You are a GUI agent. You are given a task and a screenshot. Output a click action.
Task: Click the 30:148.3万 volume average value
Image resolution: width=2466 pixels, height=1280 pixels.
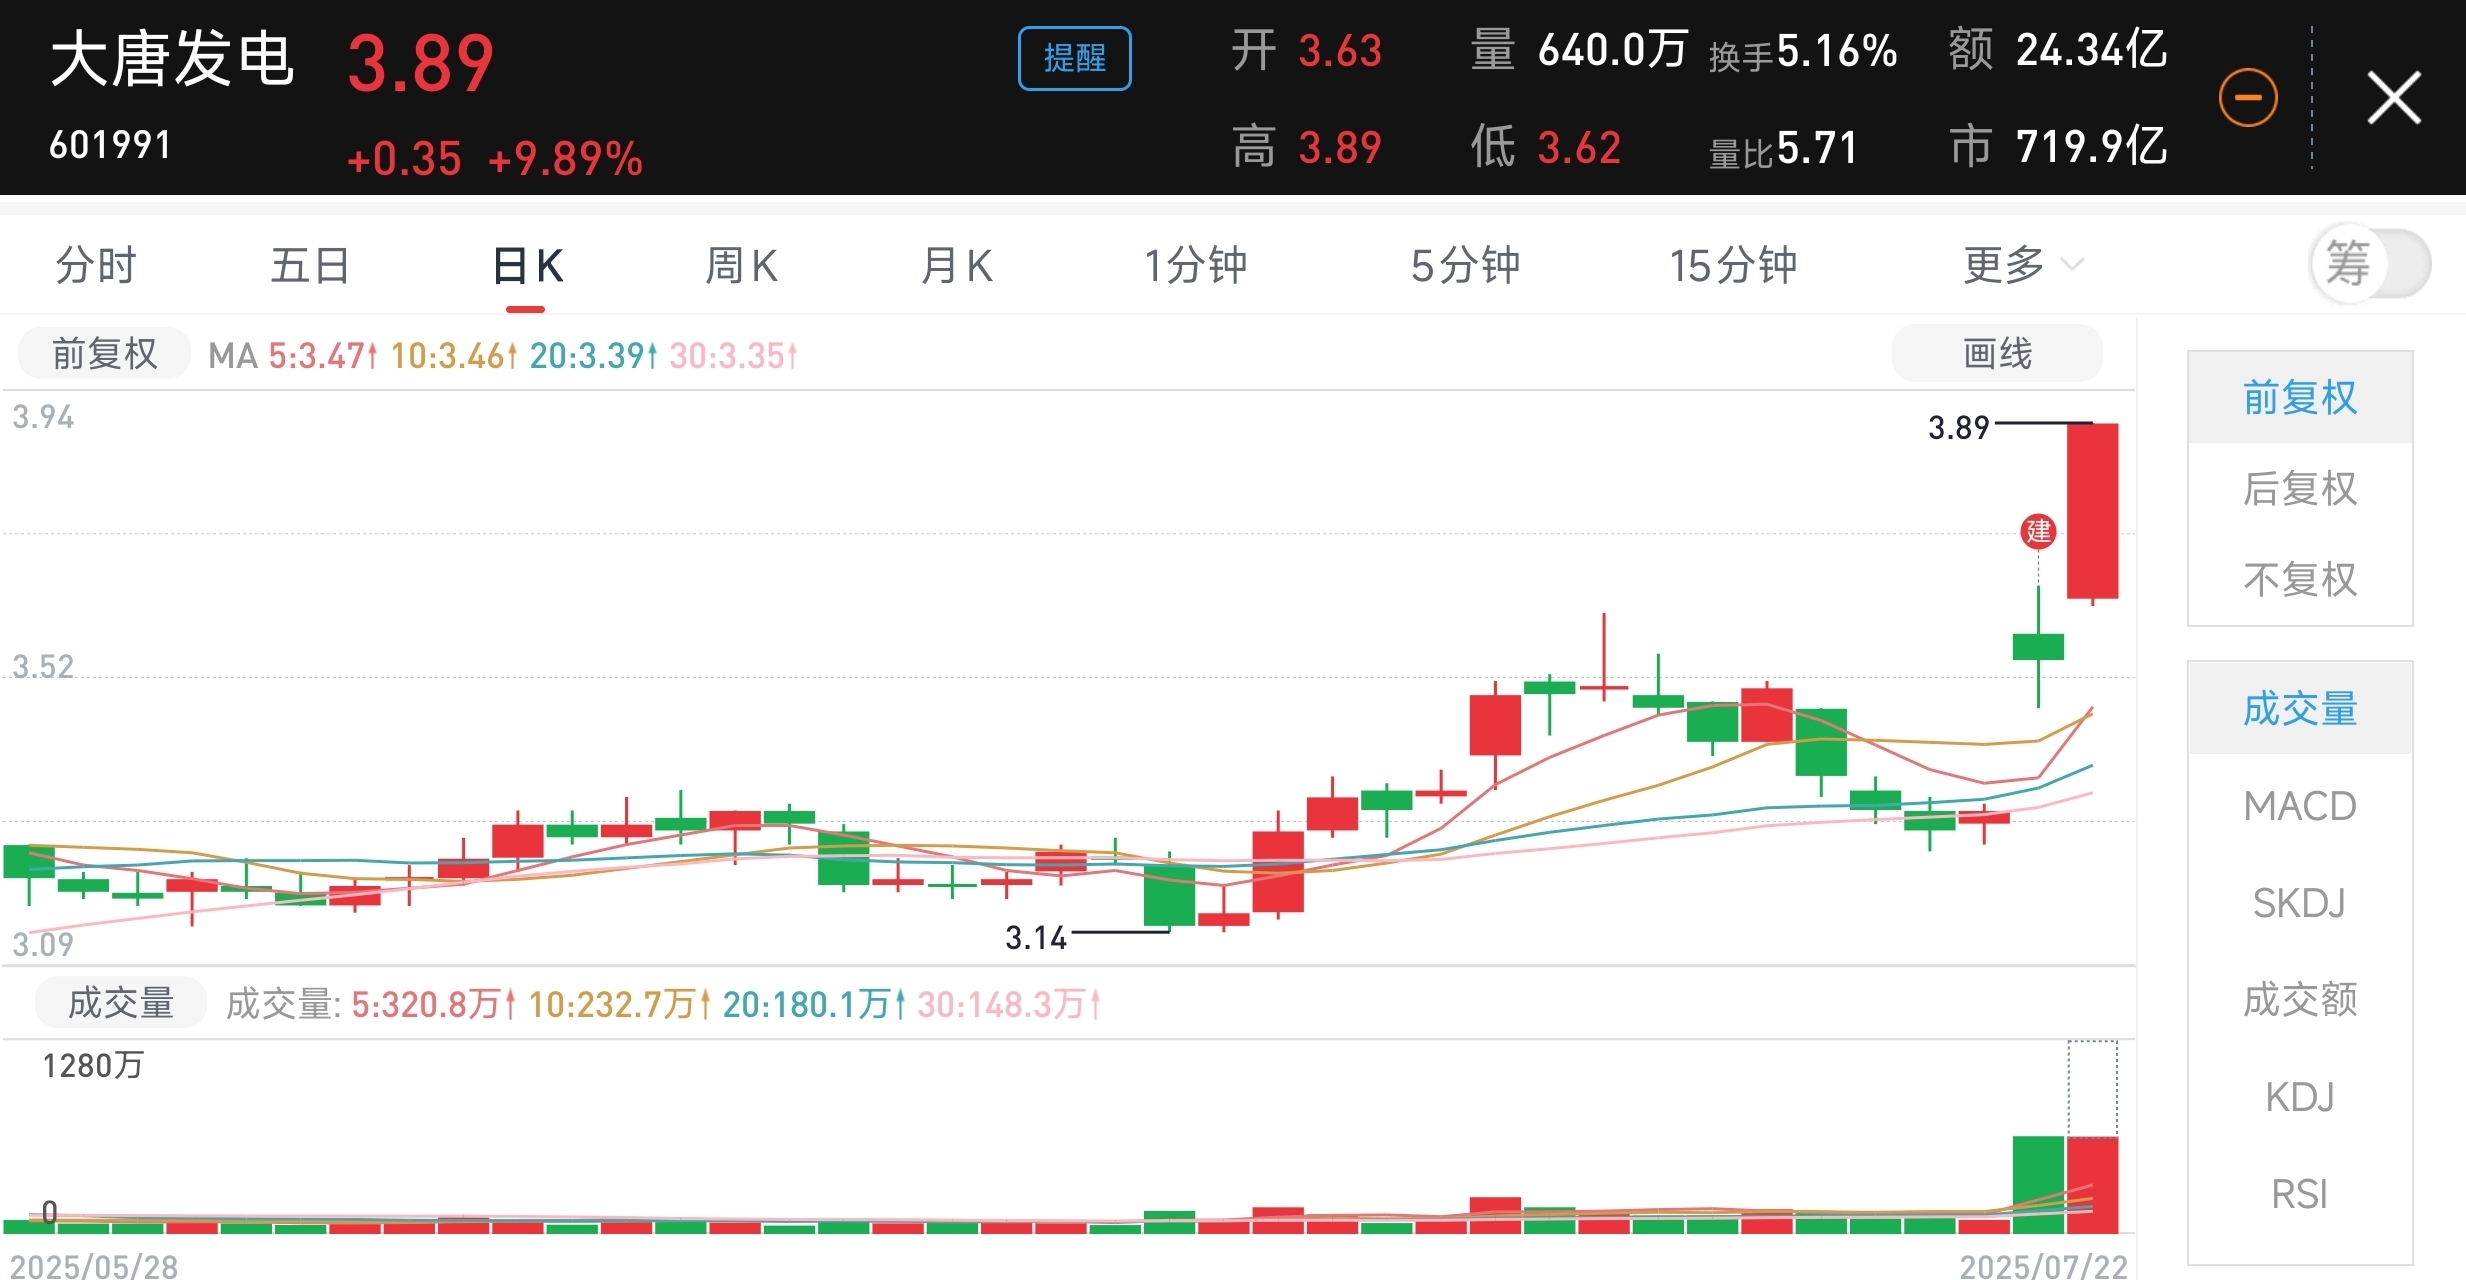click(x=1009, y=1004)
